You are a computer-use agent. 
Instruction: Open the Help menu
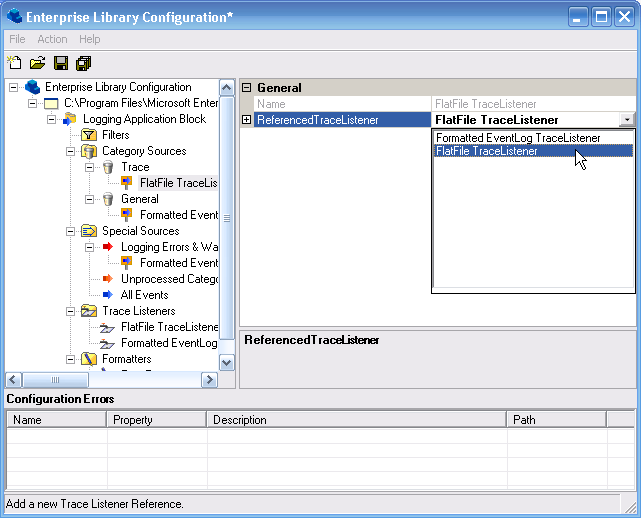pos(90,39)
